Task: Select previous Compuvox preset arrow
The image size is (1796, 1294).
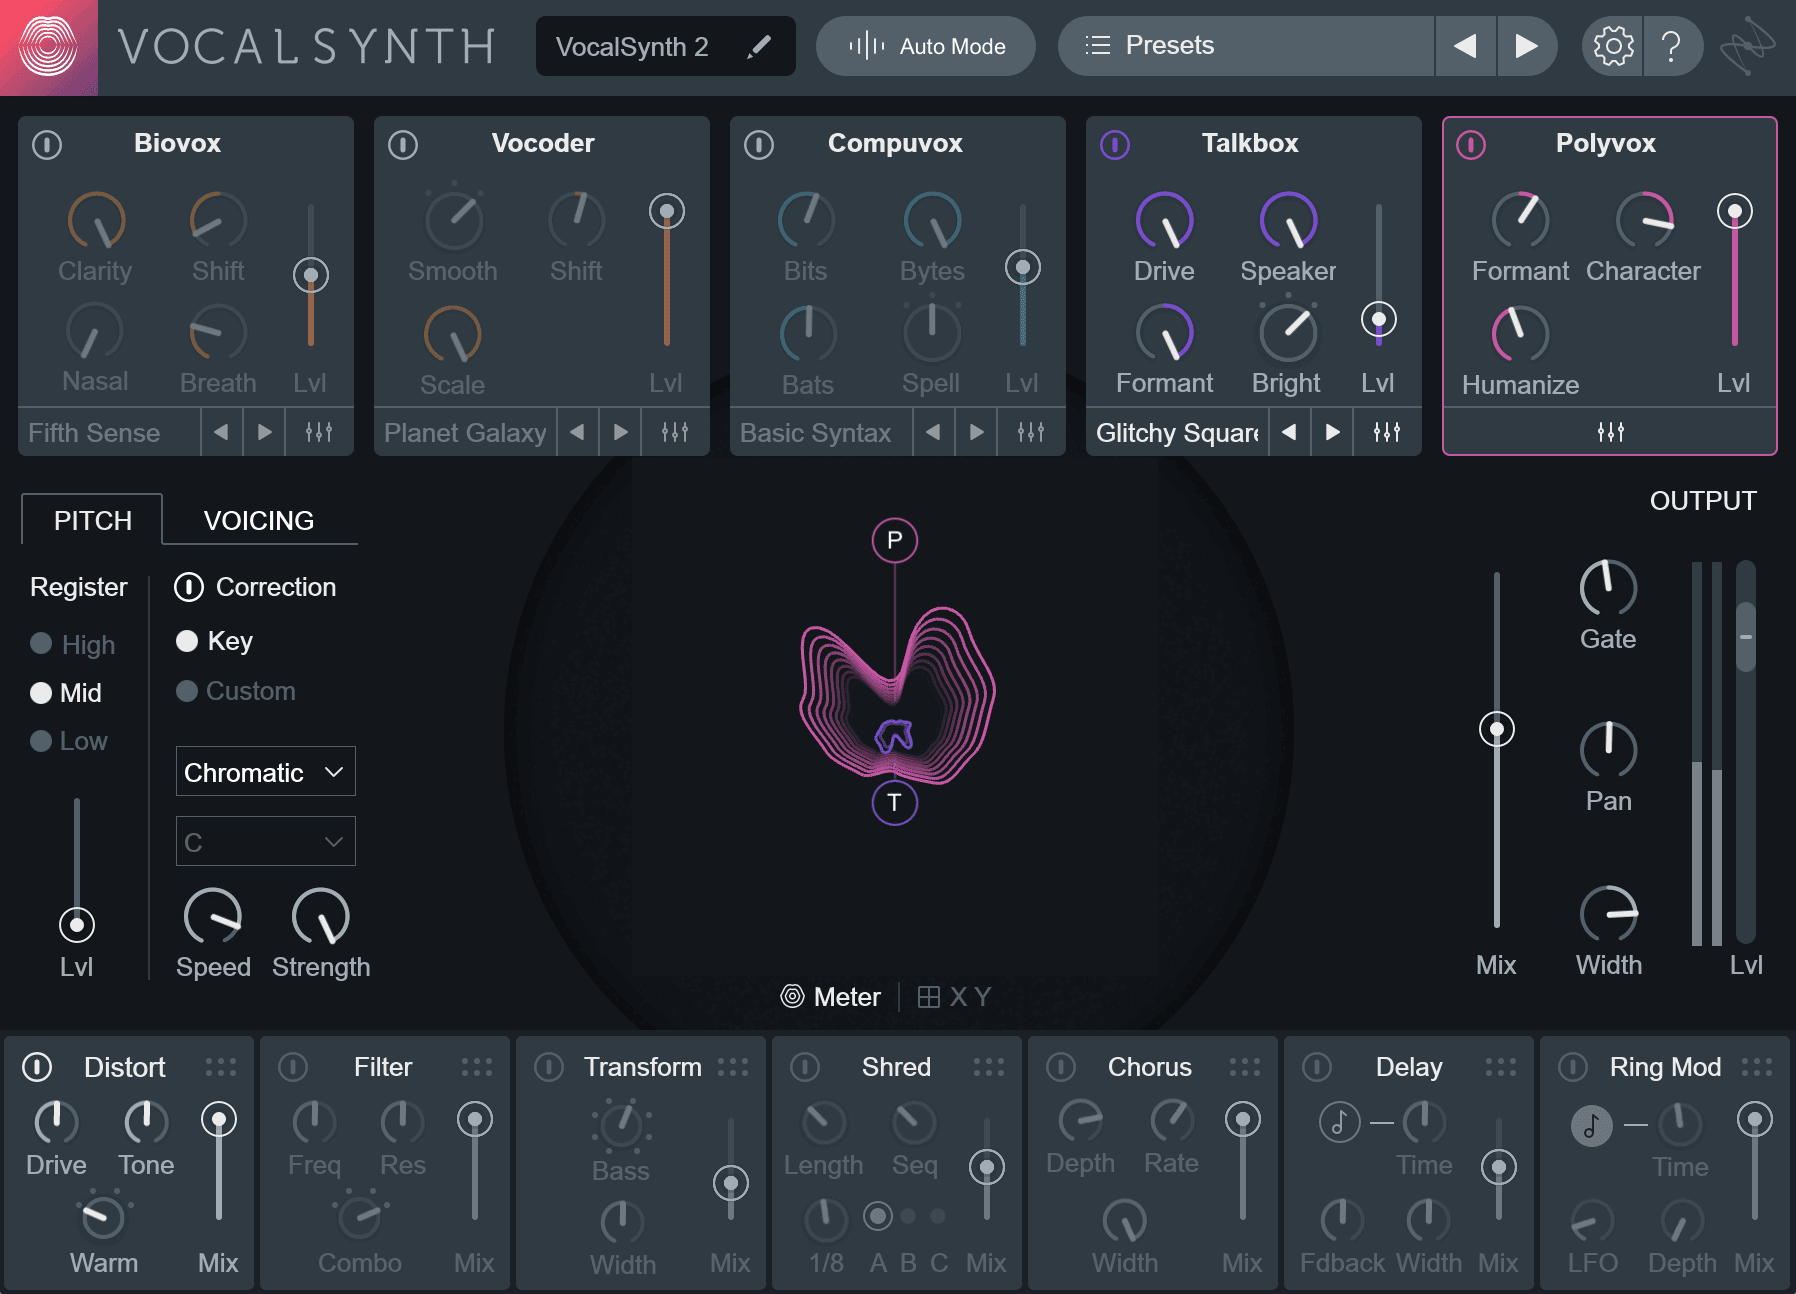Action: tap(933, 432)
